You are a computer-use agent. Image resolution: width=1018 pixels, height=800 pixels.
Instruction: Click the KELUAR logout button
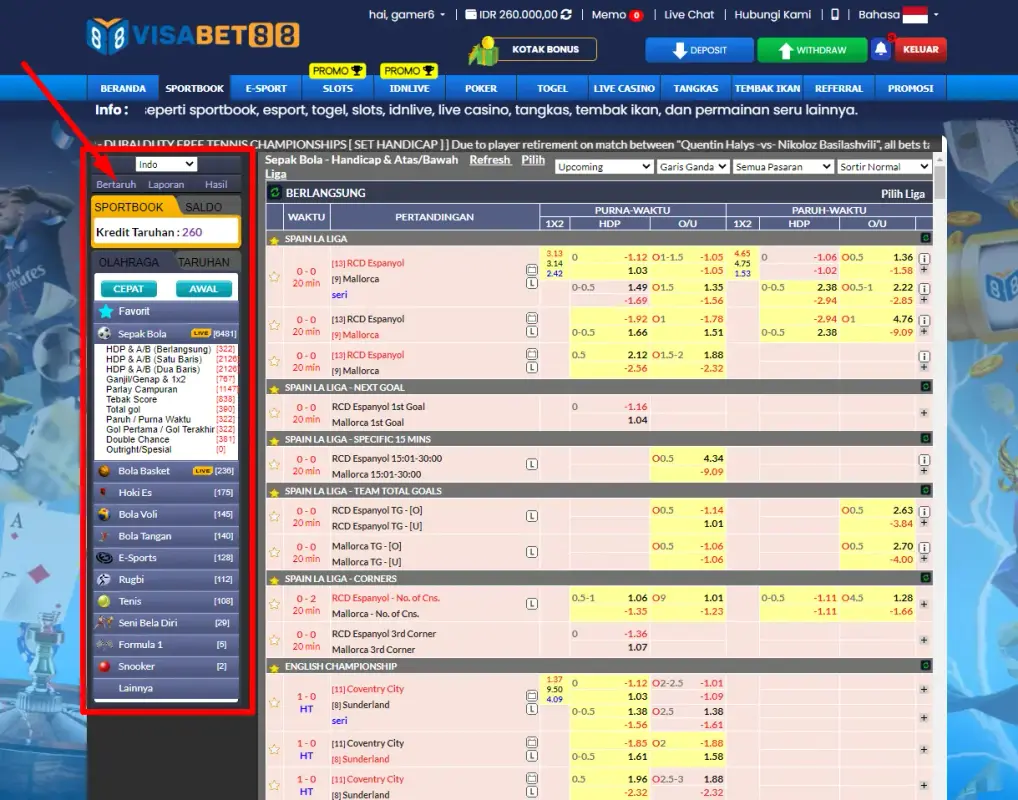coord(921,49)
